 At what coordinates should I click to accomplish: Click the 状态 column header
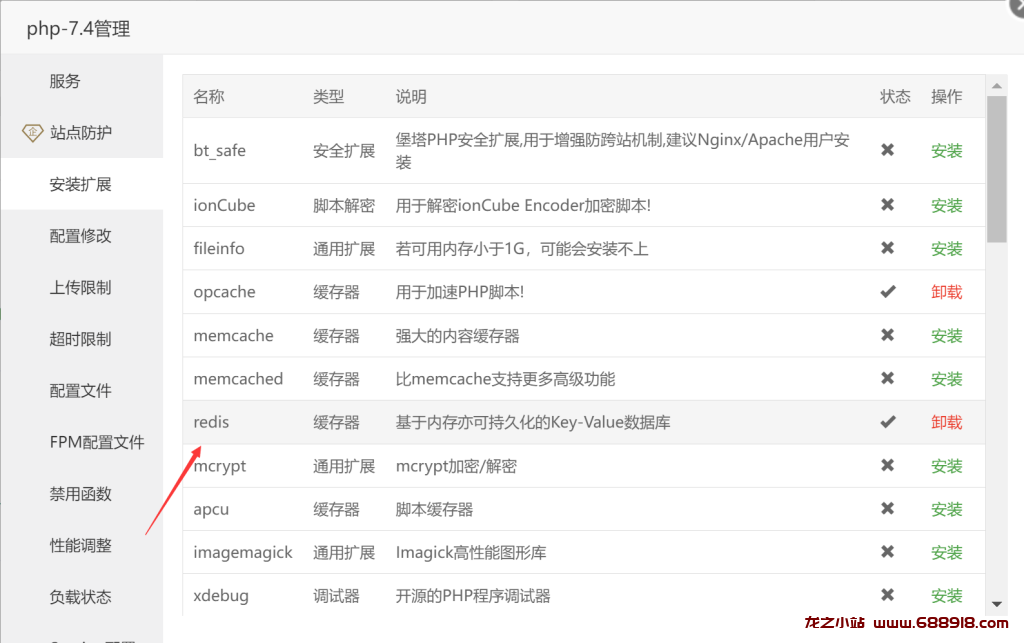pyautogui.click(x=895, y=97)
